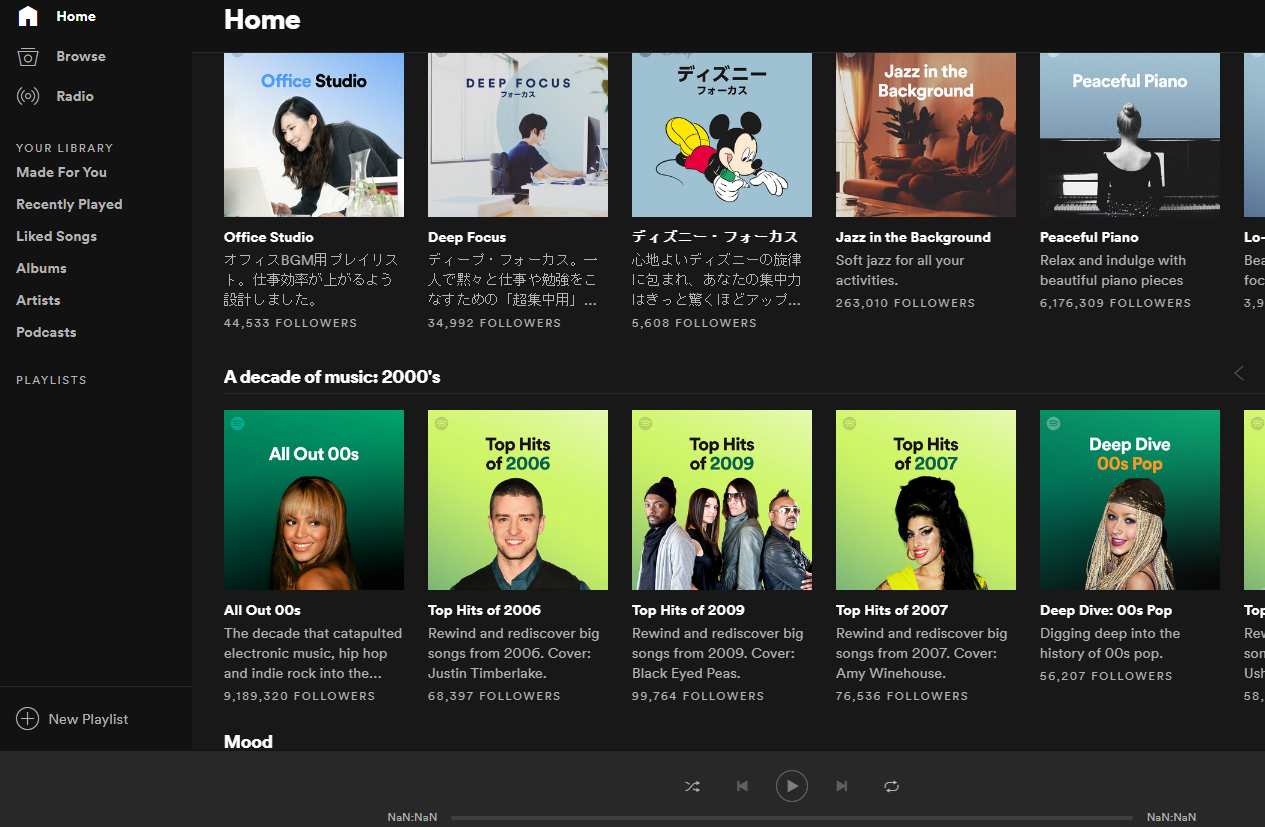The height and width of the screenshot is (827, 1265).
Task: Click '9,189,320 FOLLOWERS' text
Action: point(300,696)
